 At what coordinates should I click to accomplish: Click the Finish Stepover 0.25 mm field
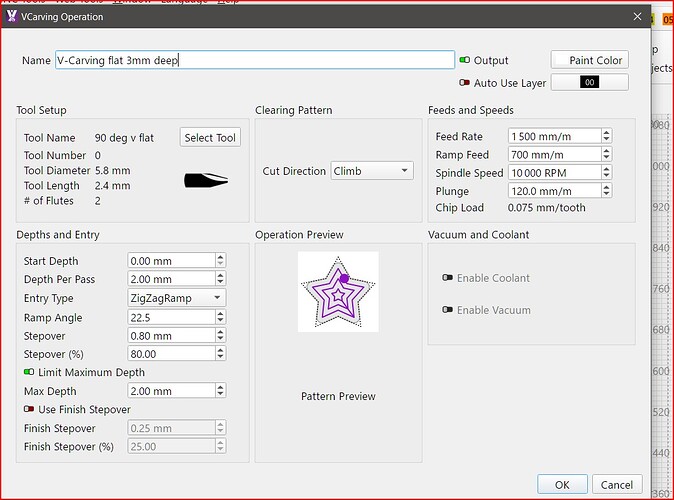pyautogui.click(x=172, y=428)
